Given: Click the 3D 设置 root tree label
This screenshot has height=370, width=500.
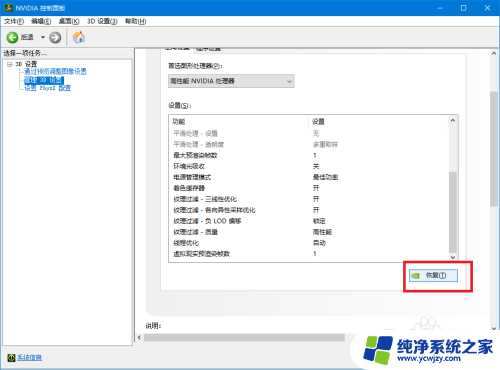Looking at the screenshot, I should coord(26,64).
